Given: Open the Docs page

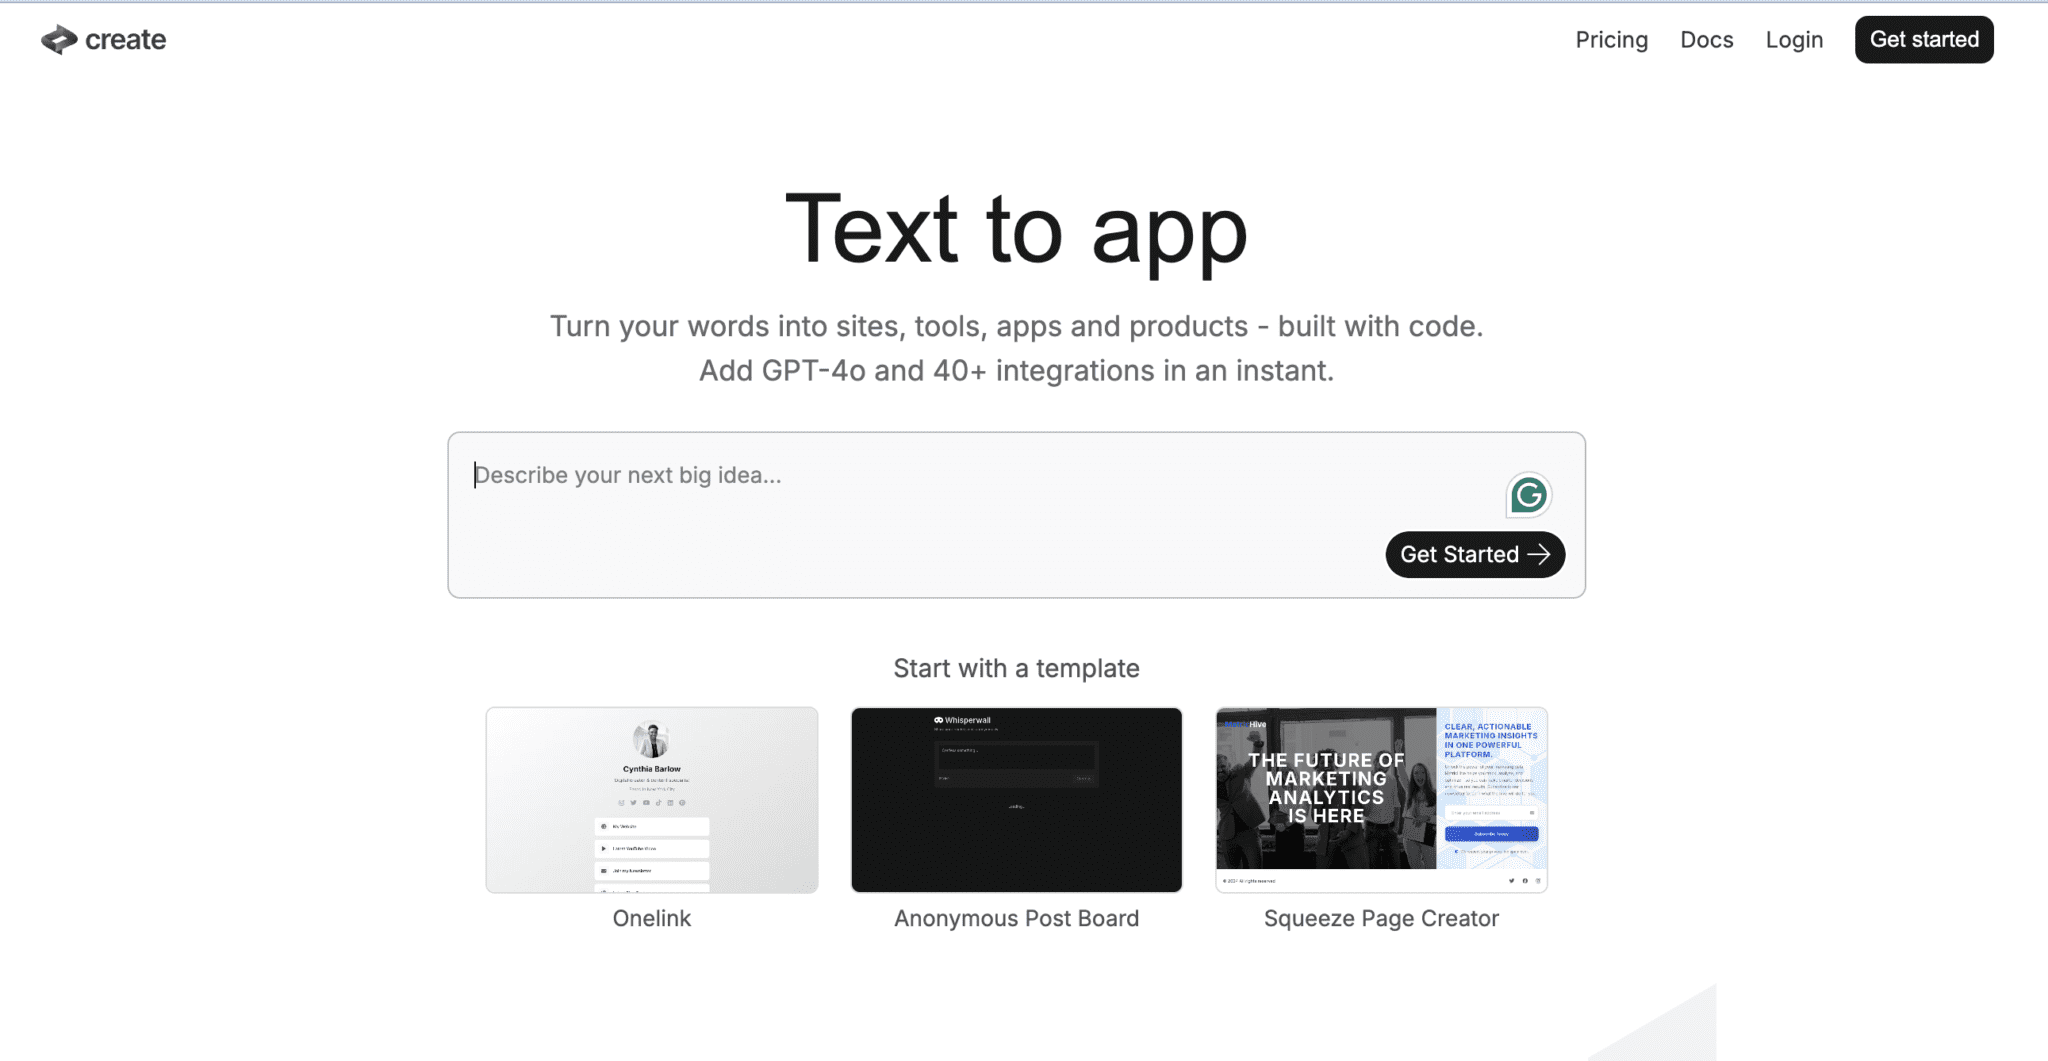Looking at the screenshot, I should 1706,40.
